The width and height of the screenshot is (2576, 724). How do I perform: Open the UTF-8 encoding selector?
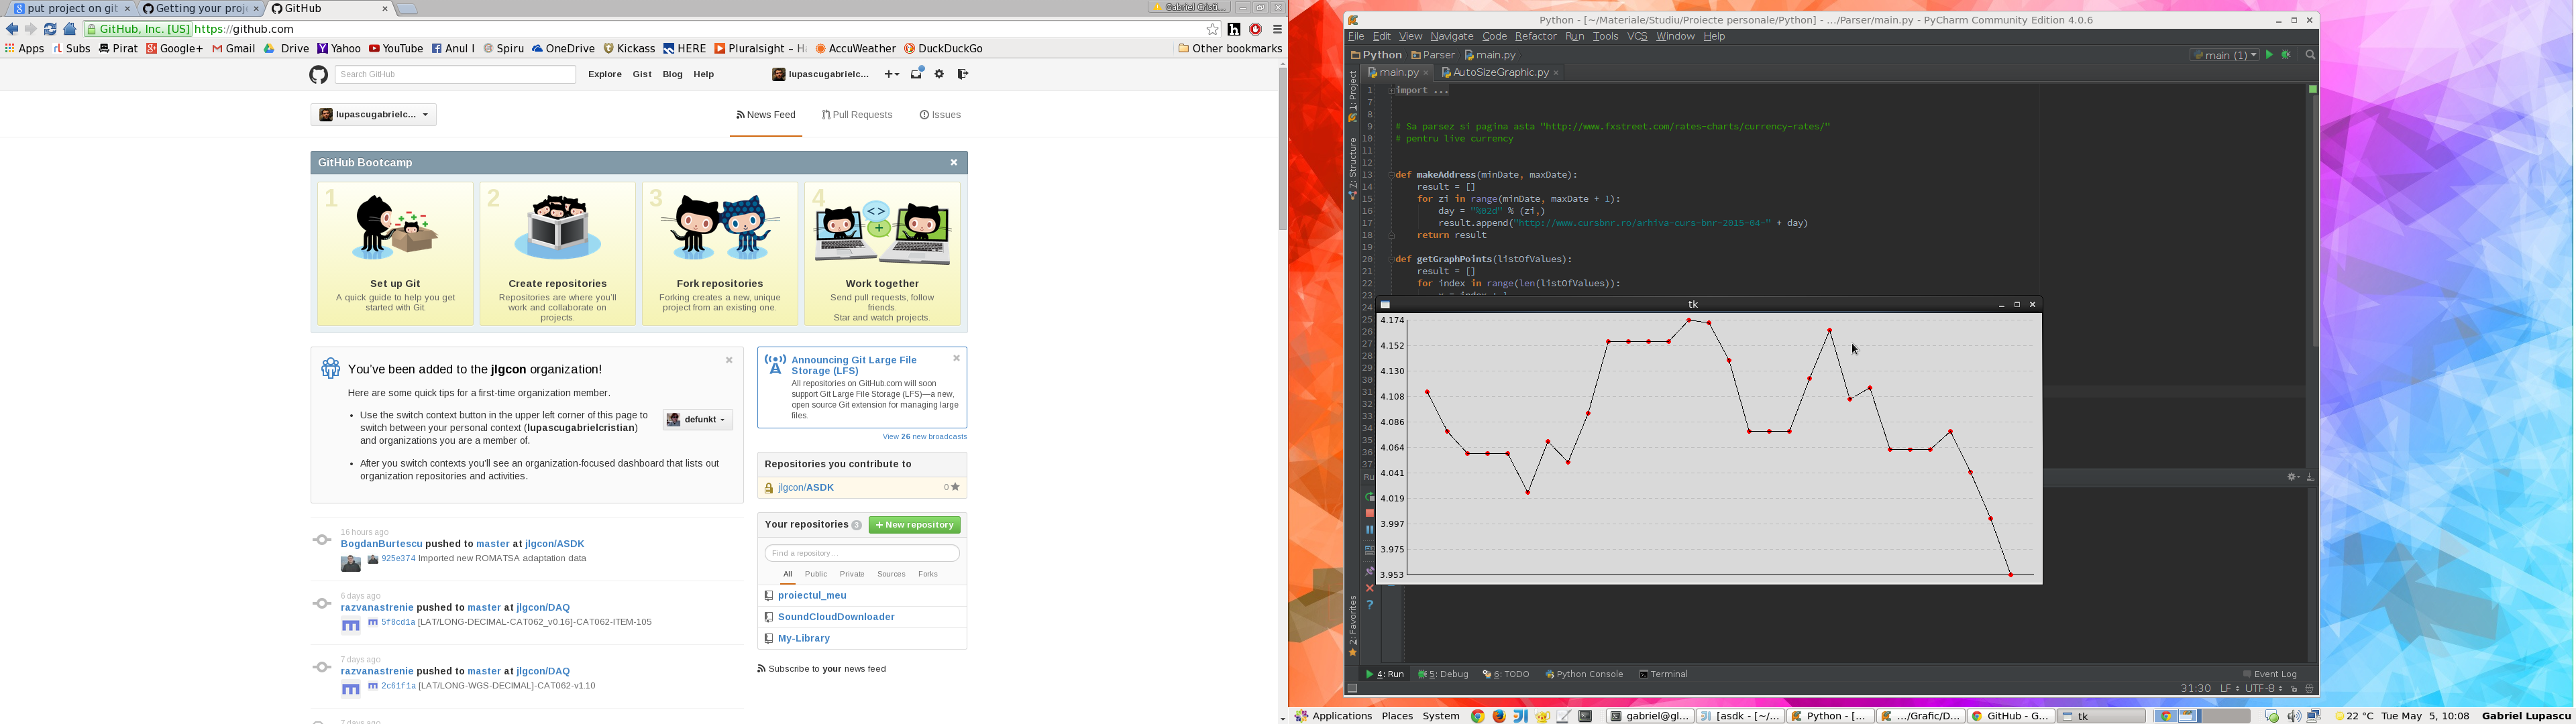click(x=2264, y=688)
